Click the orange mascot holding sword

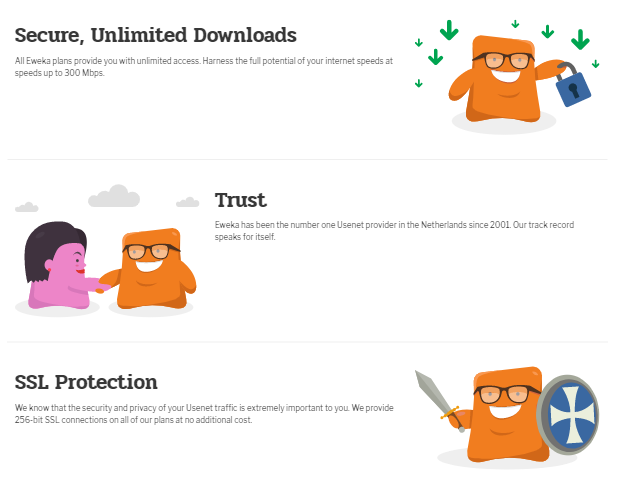[506, 415]
